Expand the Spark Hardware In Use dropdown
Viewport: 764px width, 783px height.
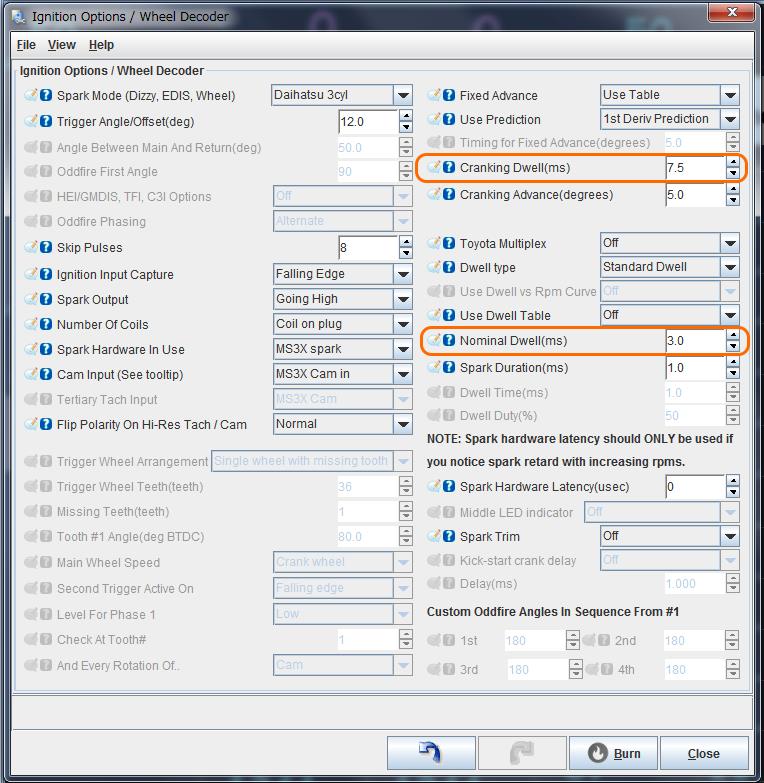[343, 349]
